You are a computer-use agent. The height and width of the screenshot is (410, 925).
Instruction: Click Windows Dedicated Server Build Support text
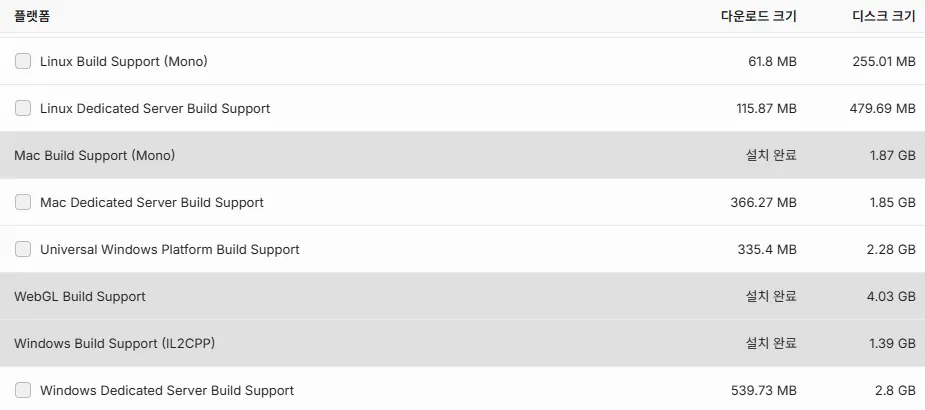[x=167, y=391]
